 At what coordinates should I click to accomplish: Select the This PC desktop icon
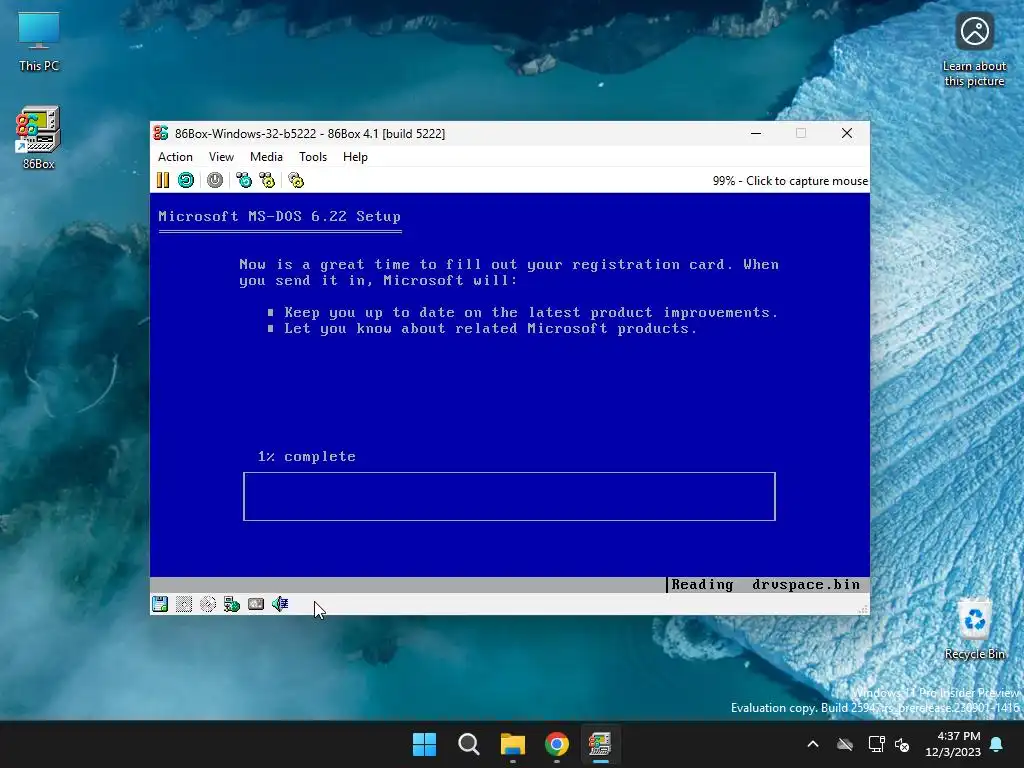[x=39, y=40]
